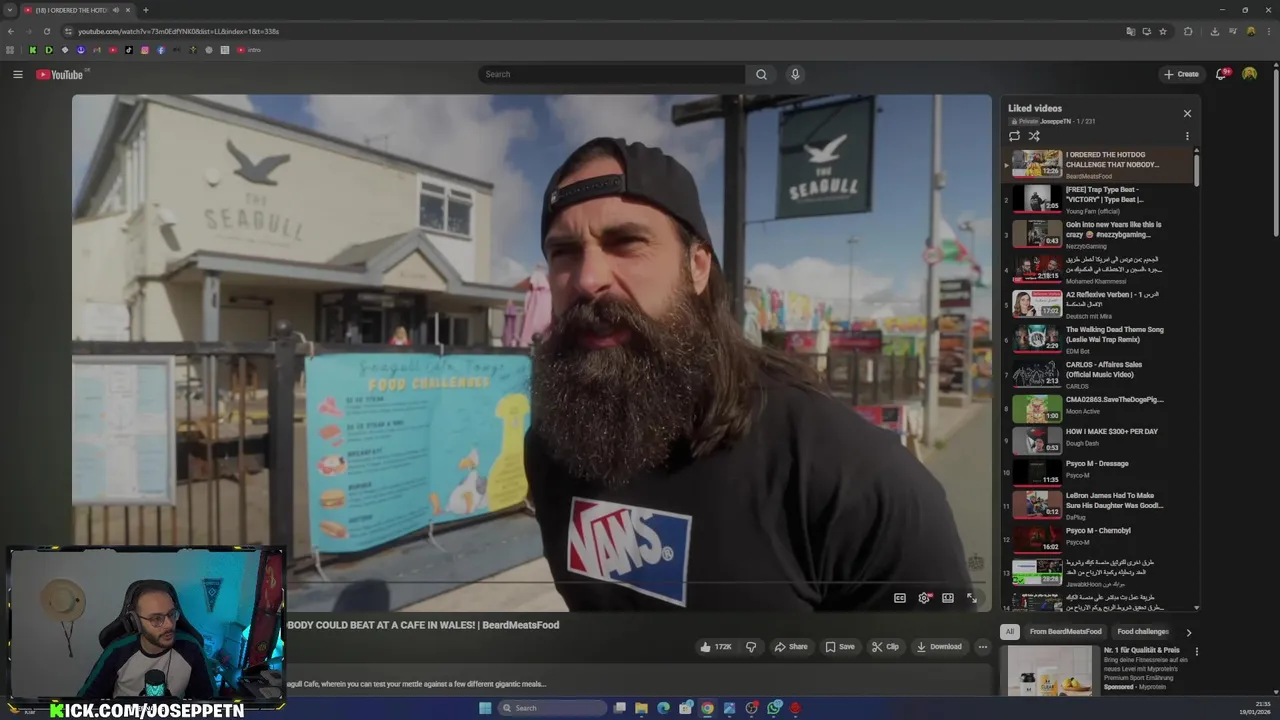Screen dimensions: 1280x720
Task: Open the YouTube guide hamburger menu
Action: pyautogui.click(x=17, y=74)
